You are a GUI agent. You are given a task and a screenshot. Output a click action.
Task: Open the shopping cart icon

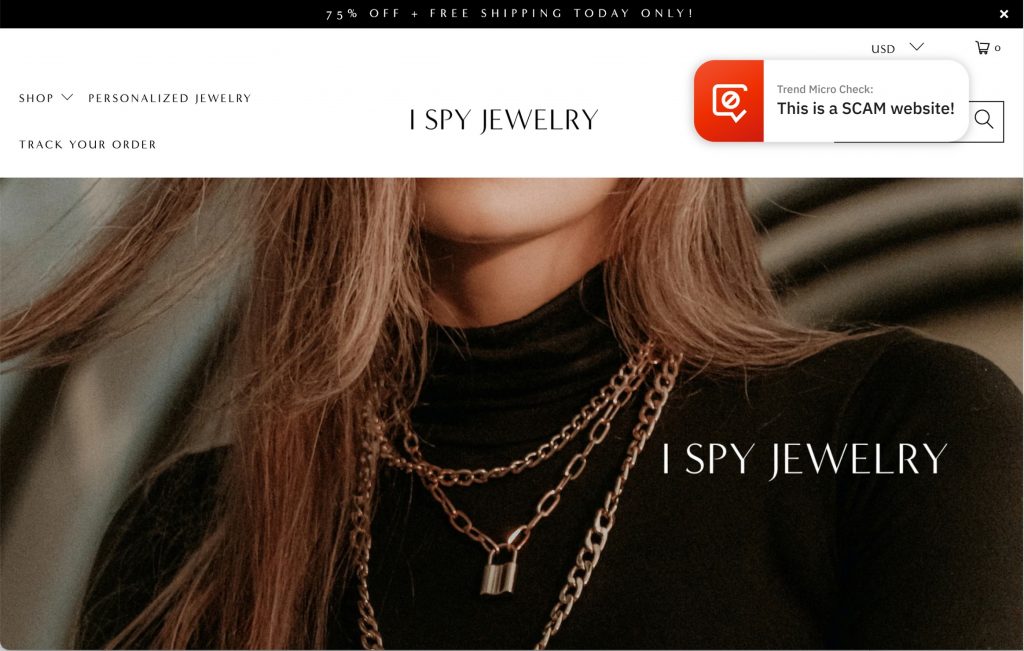pos(982,48)
